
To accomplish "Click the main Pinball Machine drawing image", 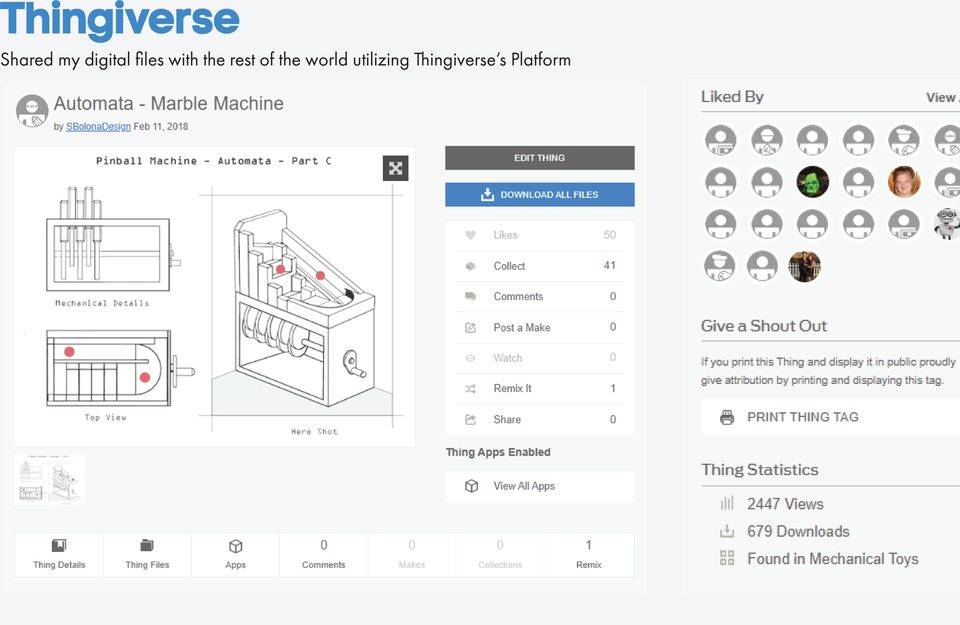I will tap(214, 297).
